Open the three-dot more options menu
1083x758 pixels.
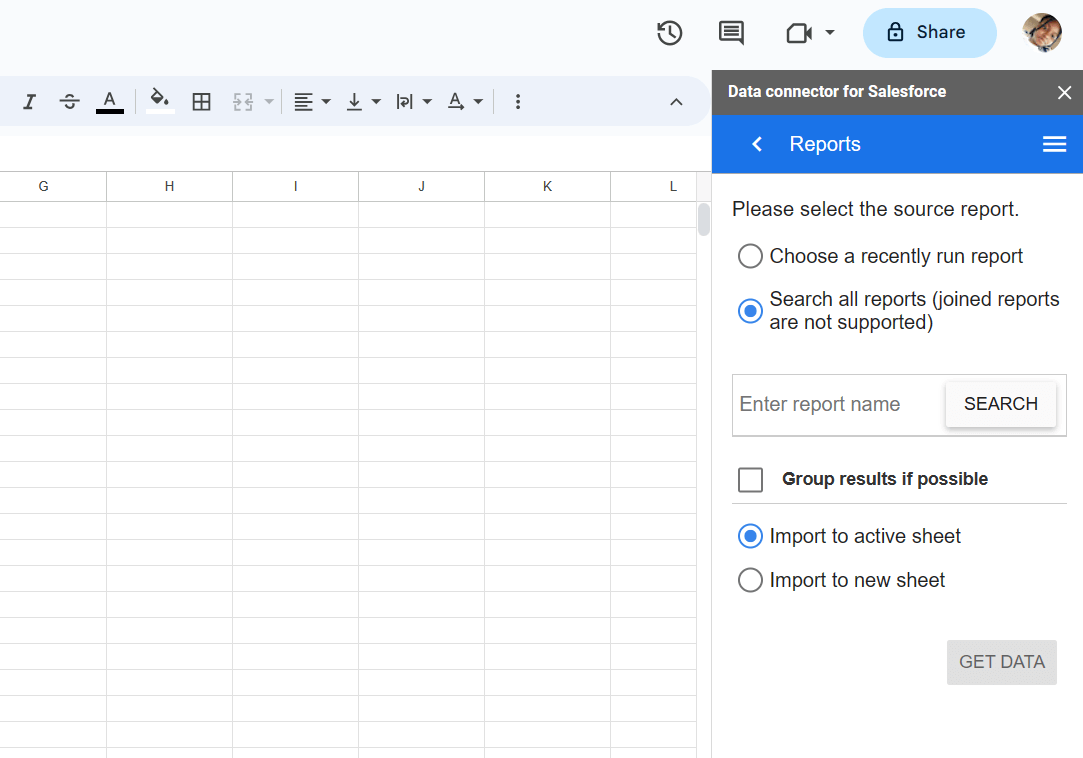517,102
